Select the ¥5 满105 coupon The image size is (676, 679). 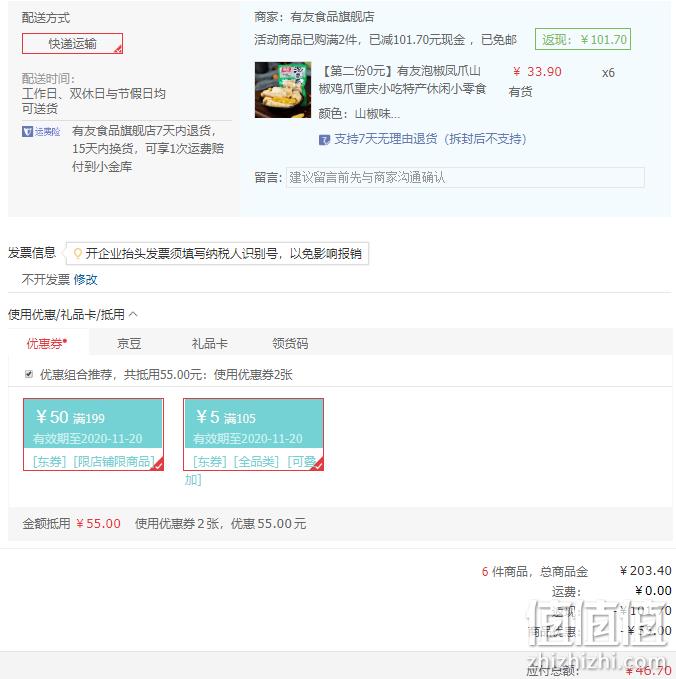(x=253, y=434)
